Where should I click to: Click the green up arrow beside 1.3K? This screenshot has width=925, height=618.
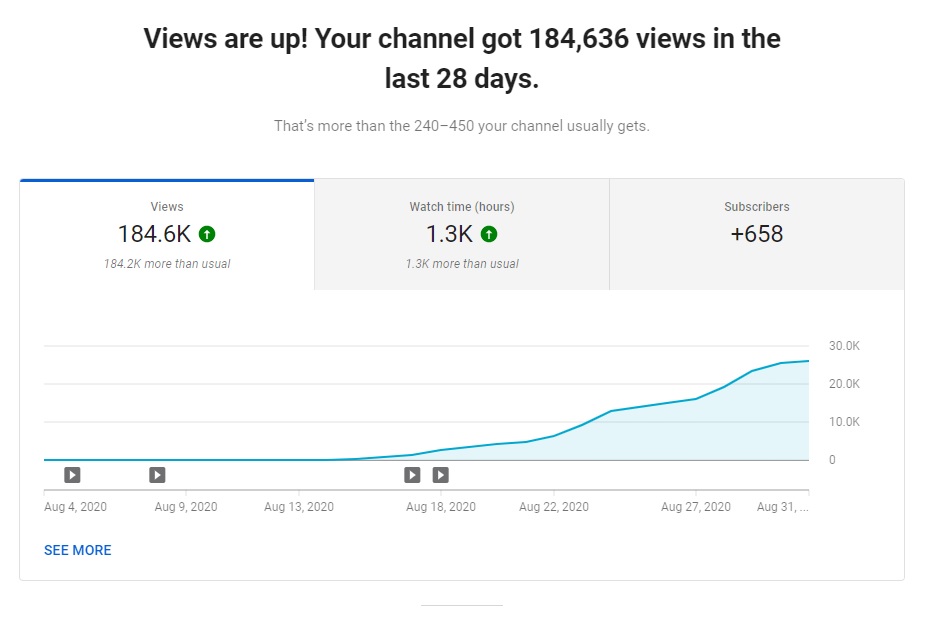click(489, 235)
